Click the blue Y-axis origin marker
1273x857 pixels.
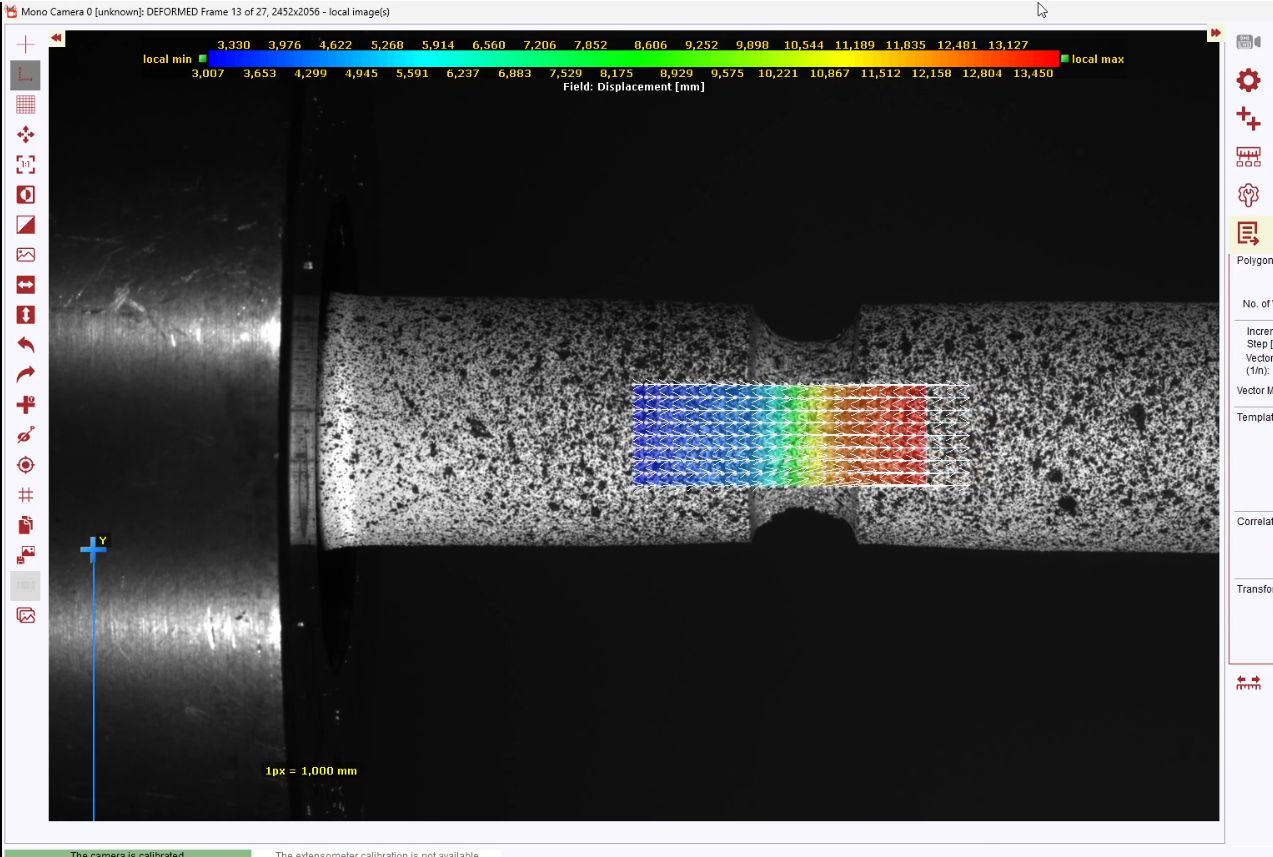pos(93,549)
